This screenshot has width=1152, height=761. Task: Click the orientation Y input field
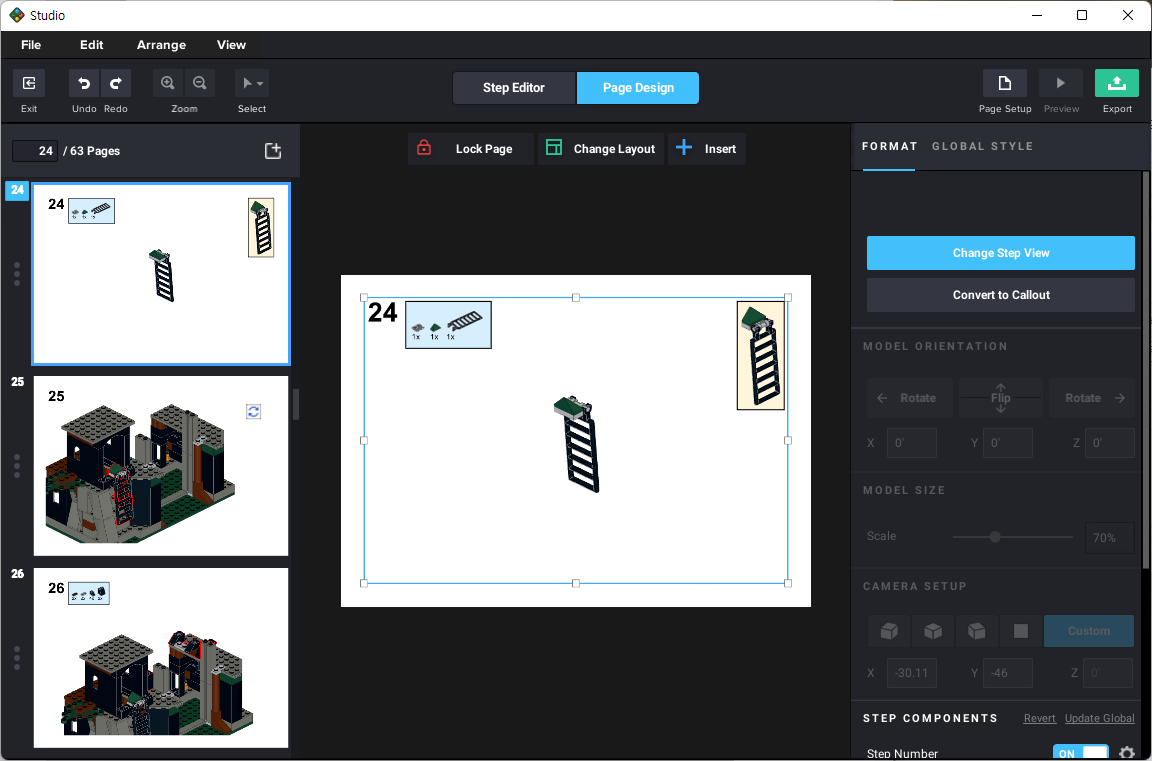(1007, 443)
